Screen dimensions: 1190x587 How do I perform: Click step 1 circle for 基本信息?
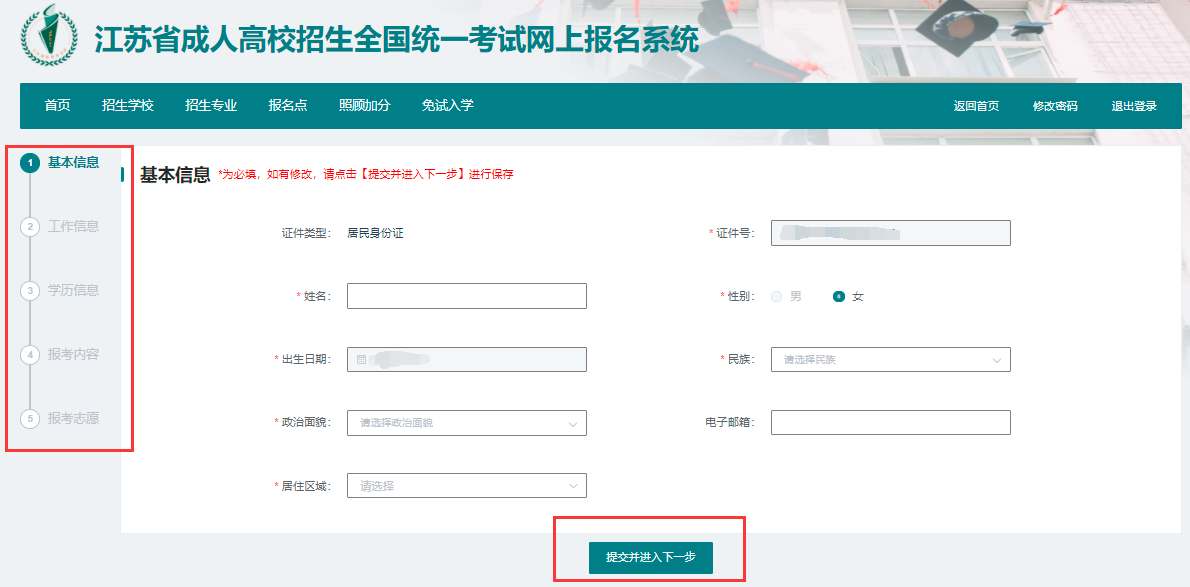(30, 163)
